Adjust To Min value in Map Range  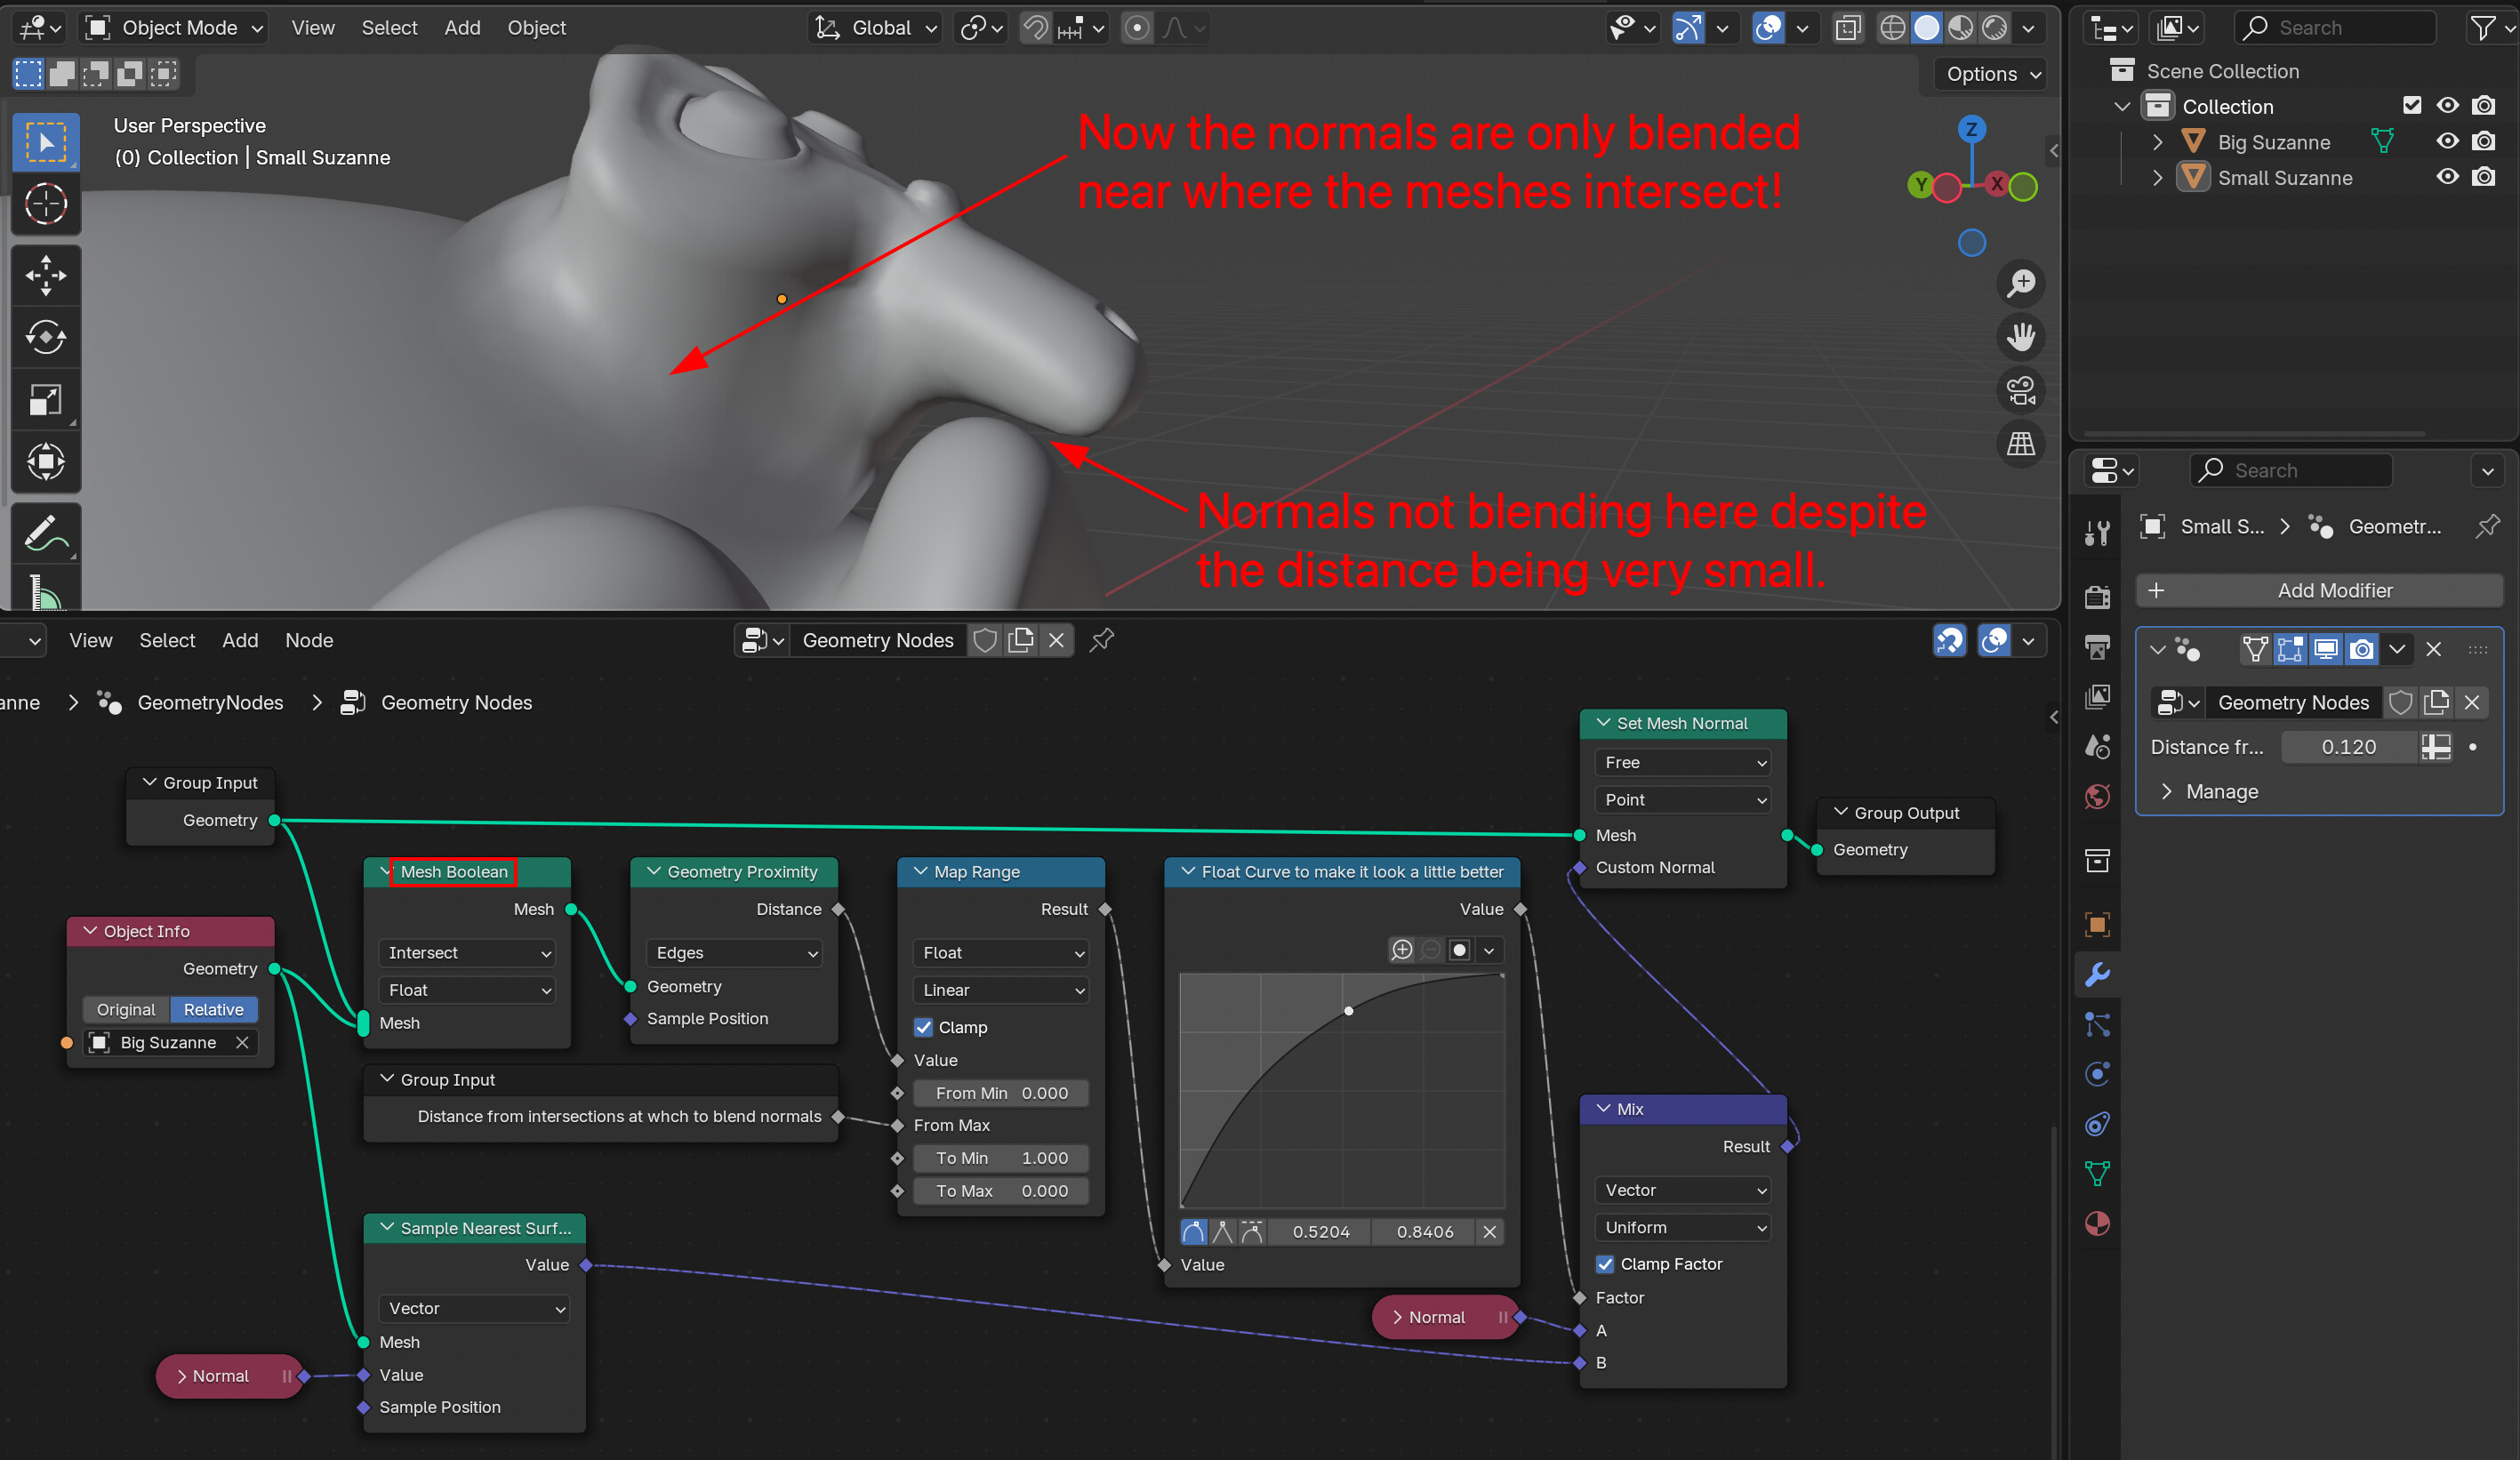(1001, 1158)
